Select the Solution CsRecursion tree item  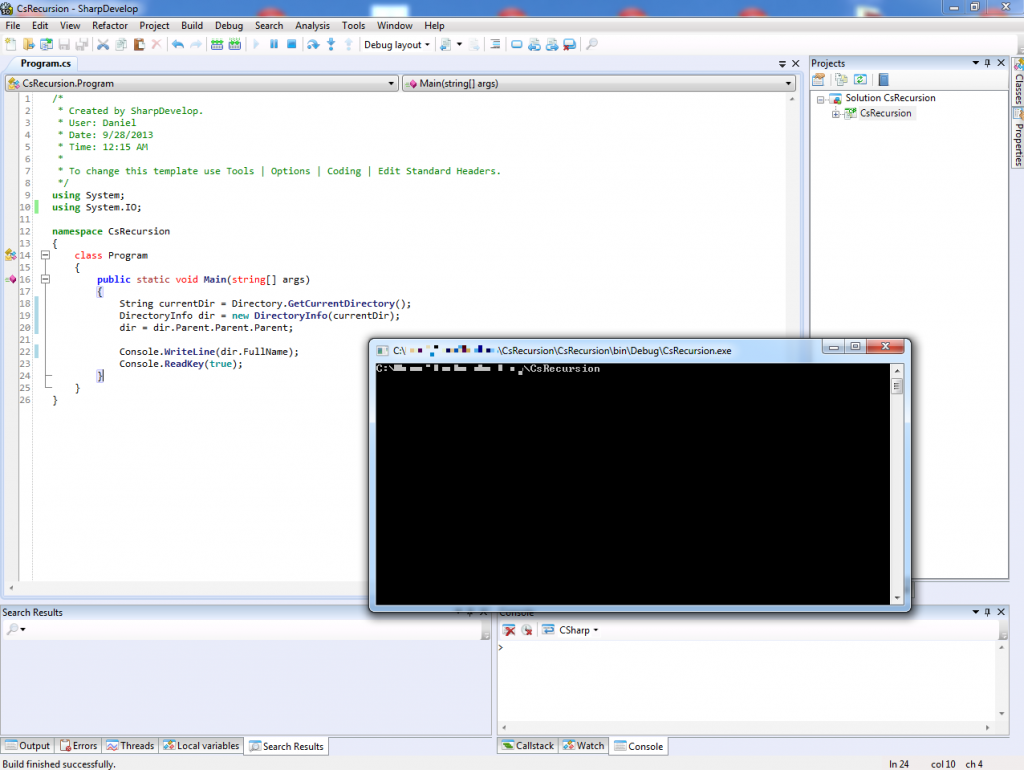click(x=889, y=98)
